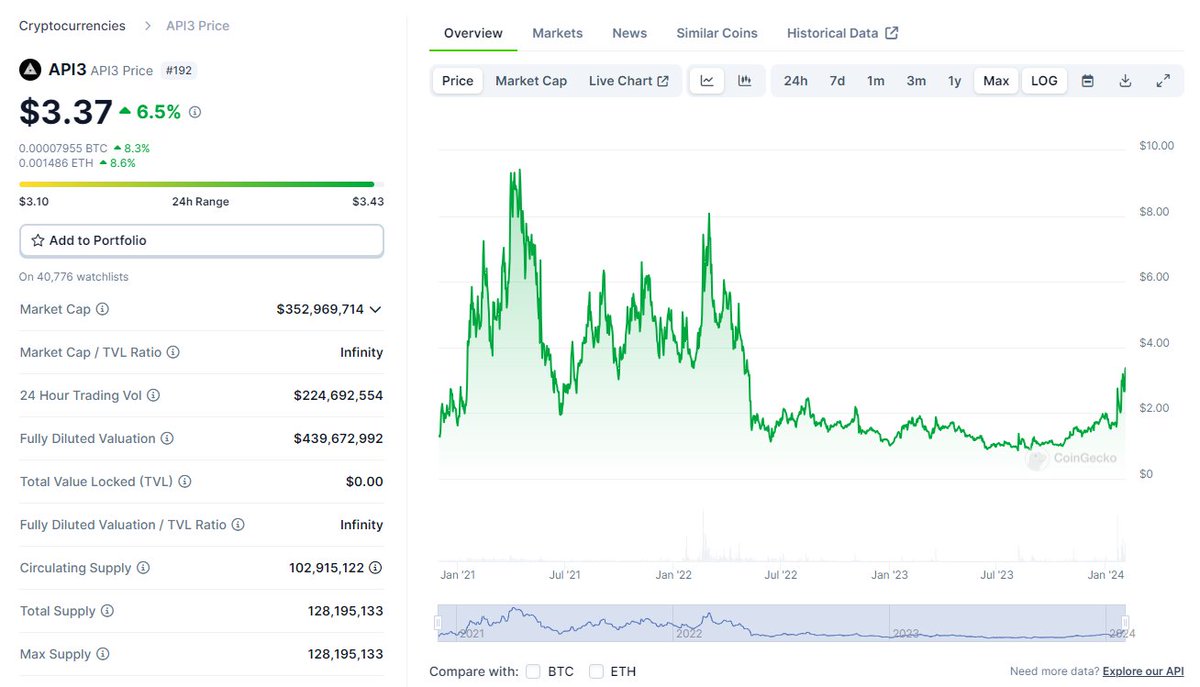This screenshot has height=687, width=1200.
Task: Click the info icon beside price change 6.5%
Action: click(x=195, y=112)
